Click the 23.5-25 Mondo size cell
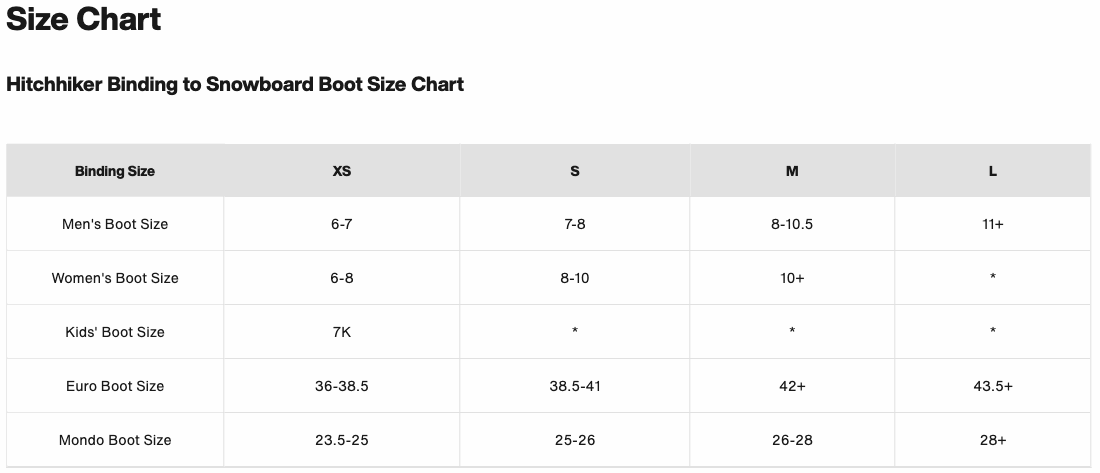 coord(342,440)
